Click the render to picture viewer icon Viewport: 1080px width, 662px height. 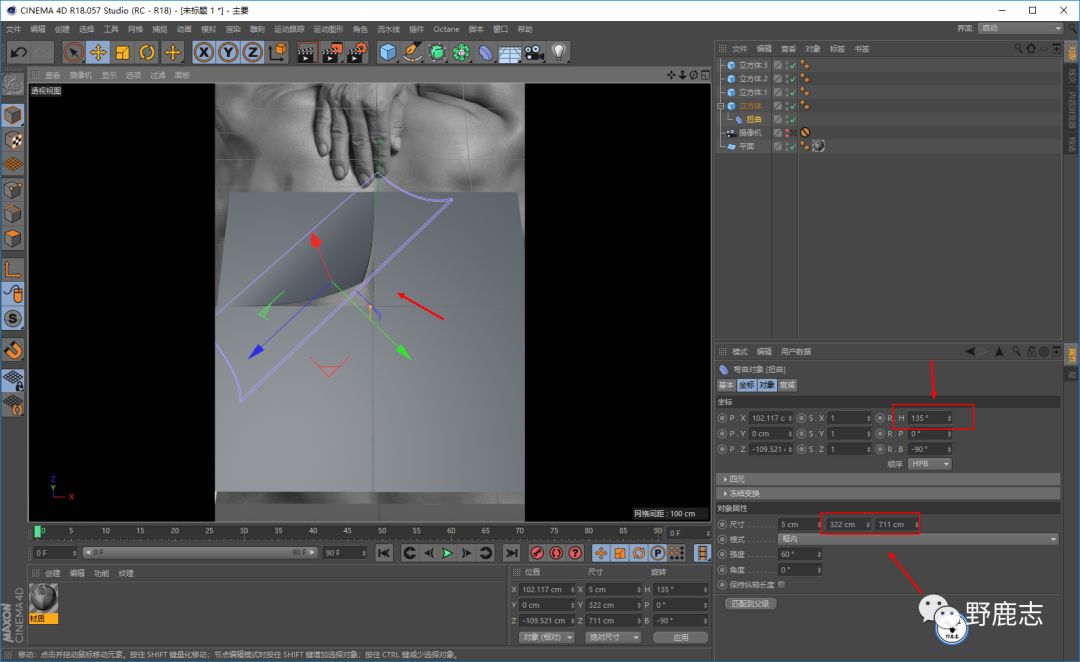click(331, 52)
